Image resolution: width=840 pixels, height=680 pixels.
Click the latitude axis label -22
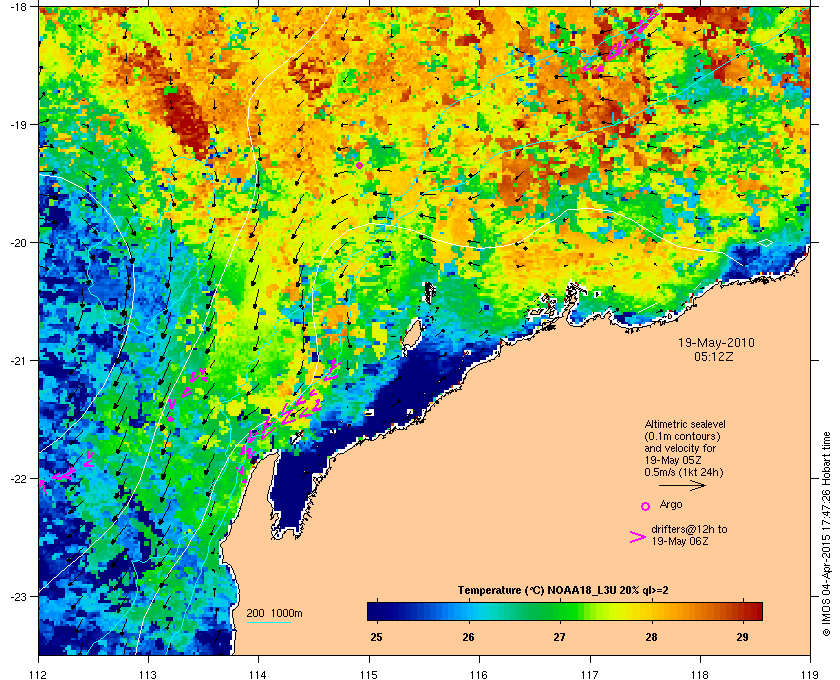[x=18, y=478]
